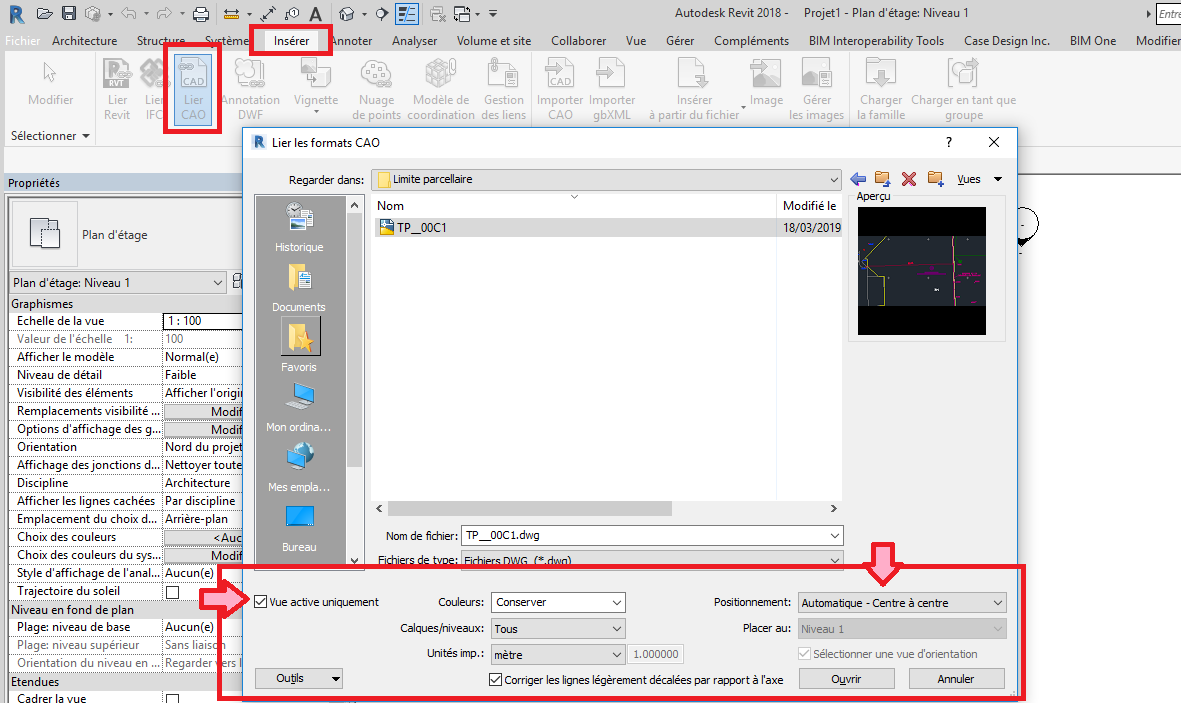
Task: Switch to the Insérer ribbon tab
Action: point(291,41)
